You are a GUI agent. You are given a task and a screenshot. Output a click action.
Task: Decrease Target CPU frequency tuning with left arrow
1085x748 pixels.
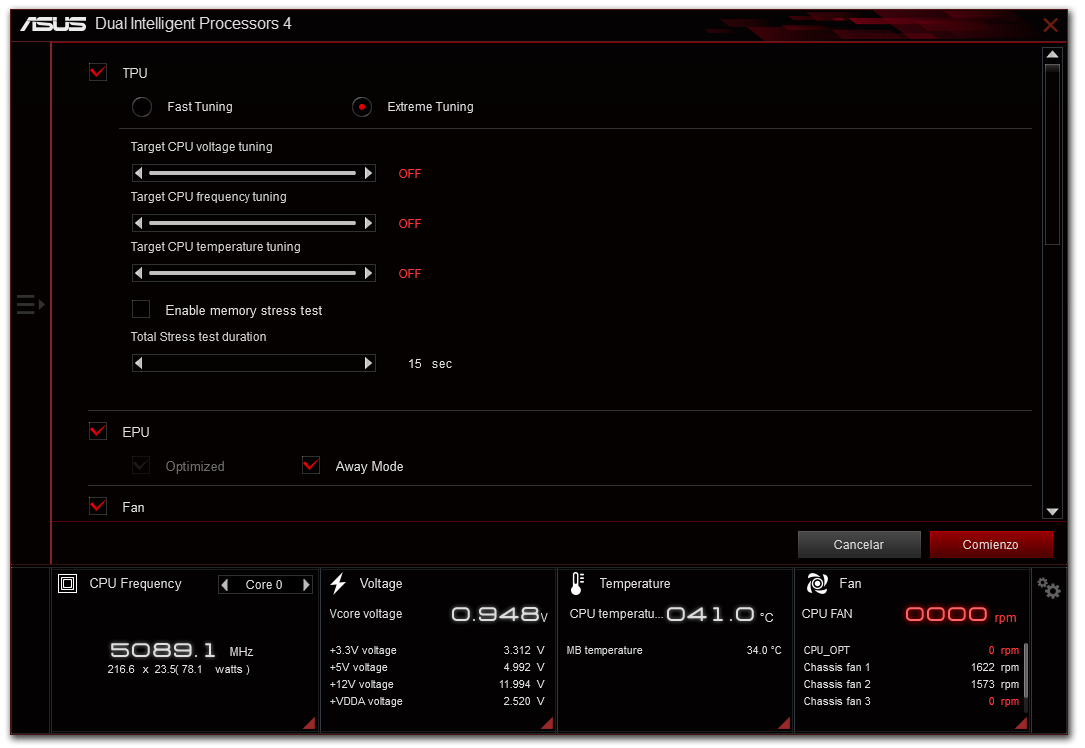click(x=138, y=223)
